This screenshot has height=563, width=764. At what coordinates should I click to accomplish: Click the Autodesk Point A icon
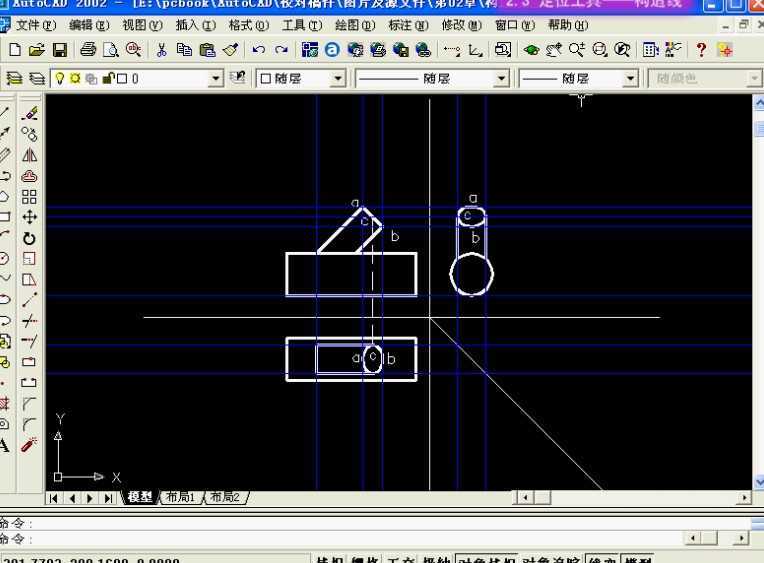pos(332,50)
